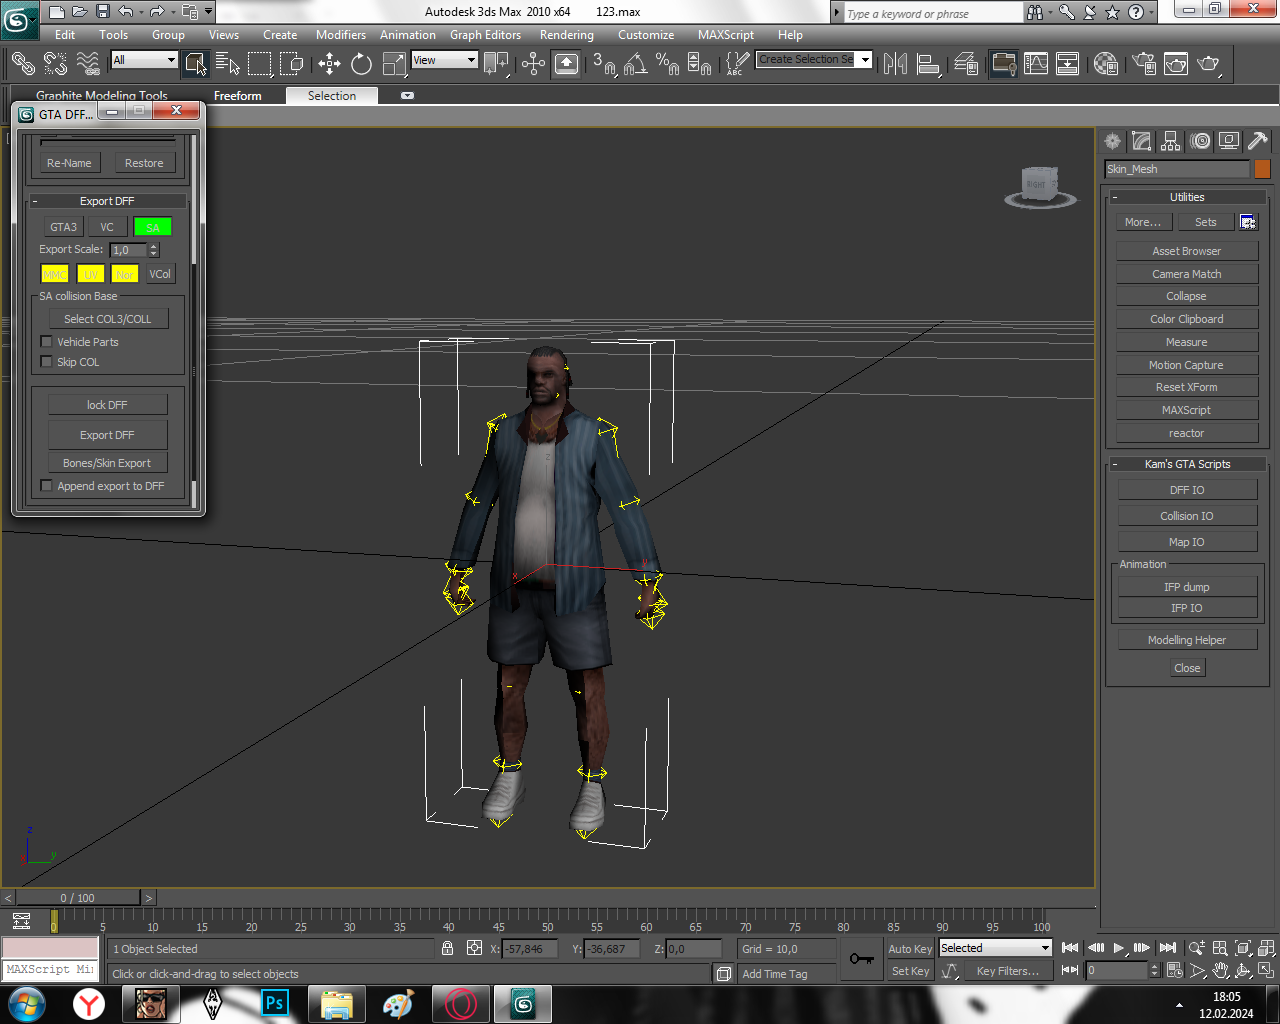
Task: Open the Hierarchy command panel tab
Action: click(x=1170, y=141)
